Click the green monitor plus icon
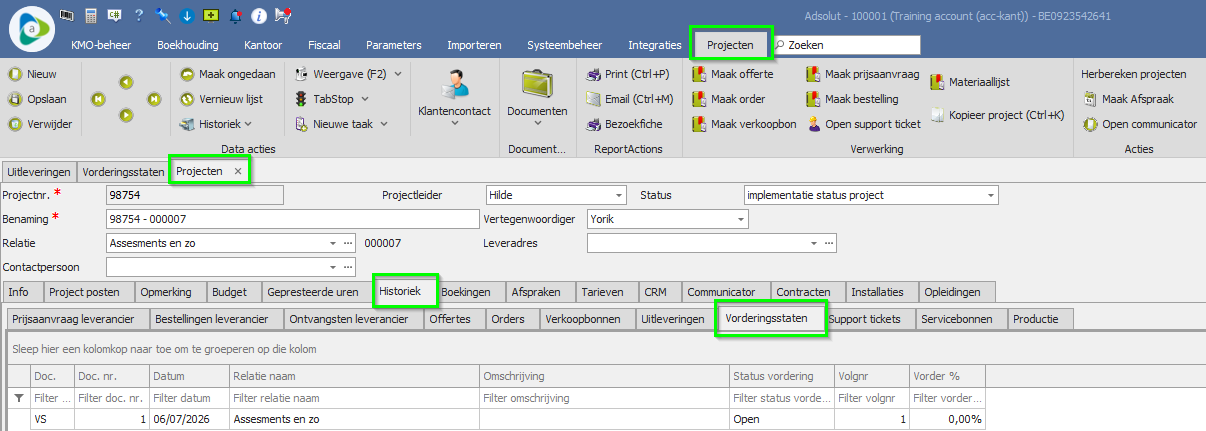The width and height of the screenshot is (1206, 431). pyautogui.click(x=211, y=15)
